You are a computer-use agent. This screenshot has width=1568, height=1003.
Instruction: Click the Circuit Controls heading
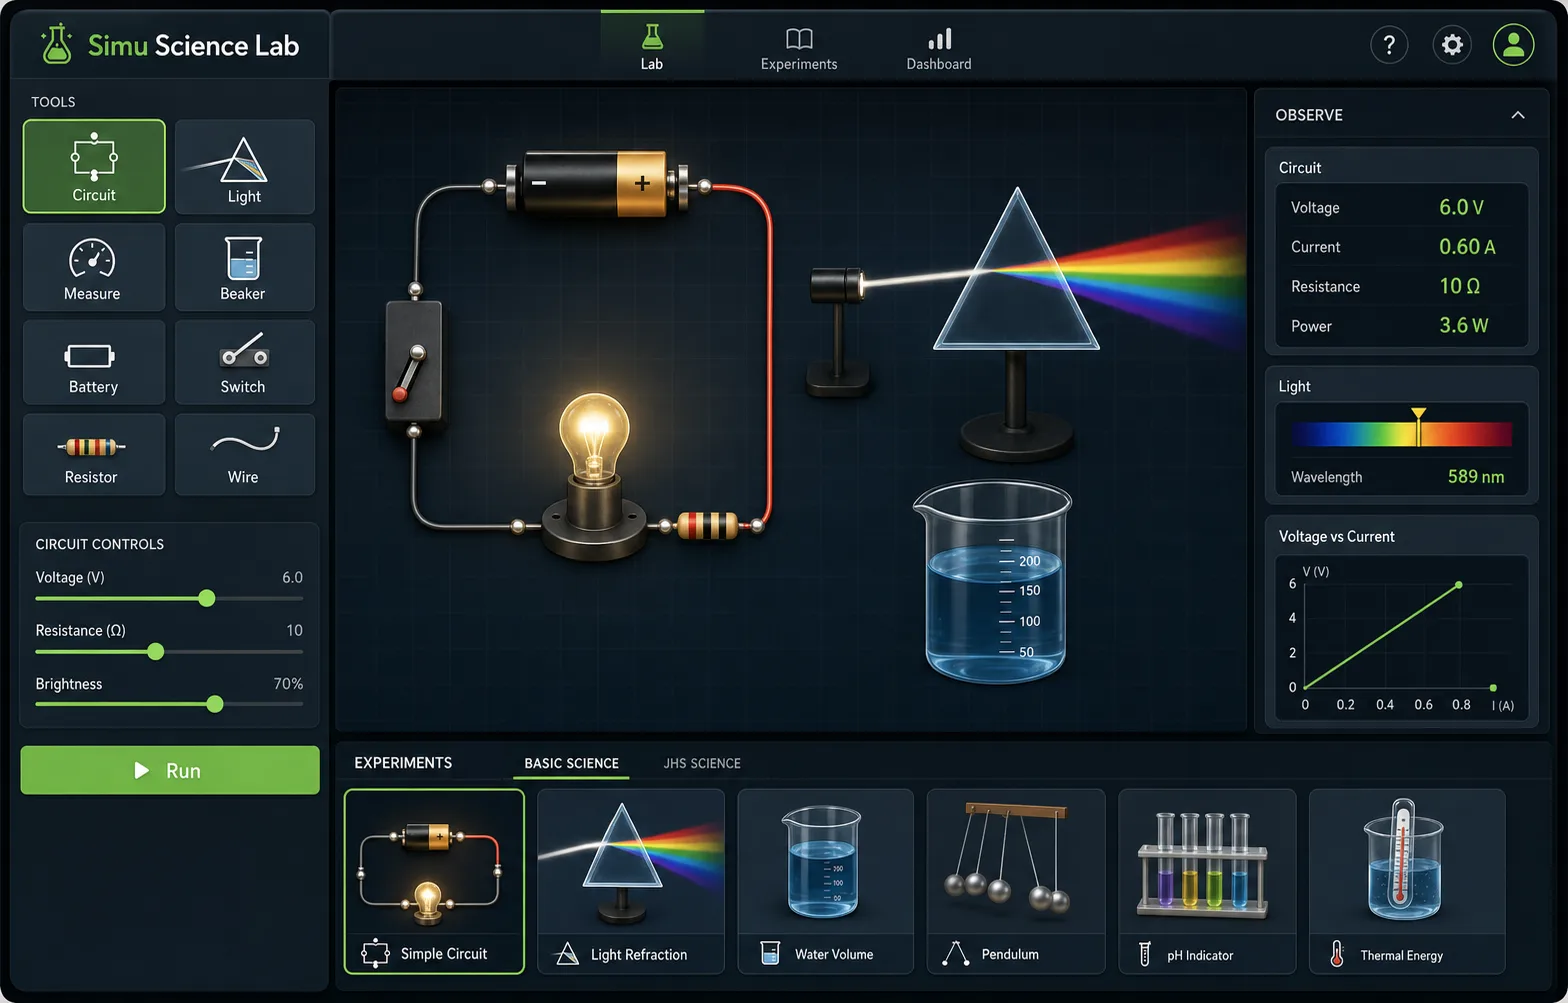pyautogui.click(x=100, y=544)
